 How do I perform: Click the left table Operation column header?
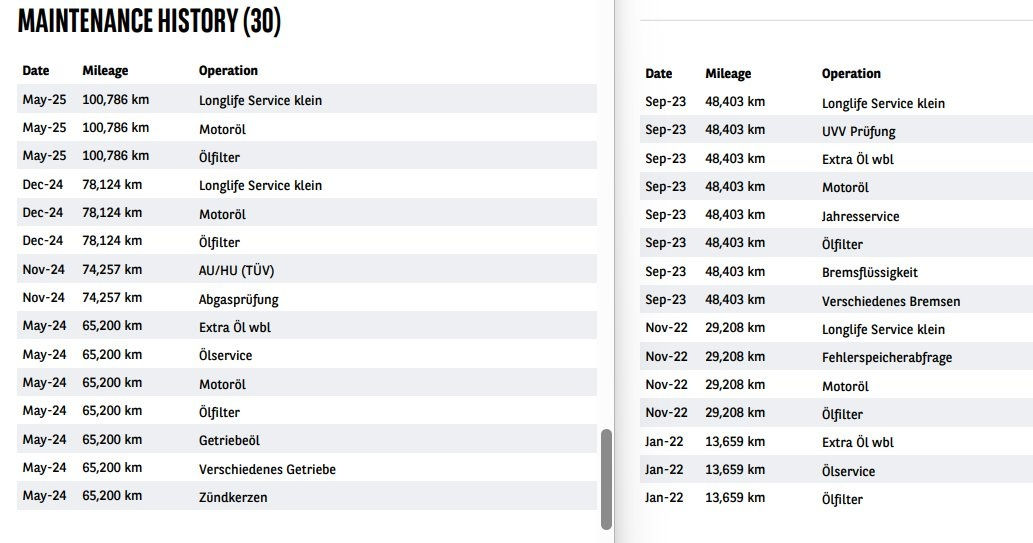click(229, 71)
